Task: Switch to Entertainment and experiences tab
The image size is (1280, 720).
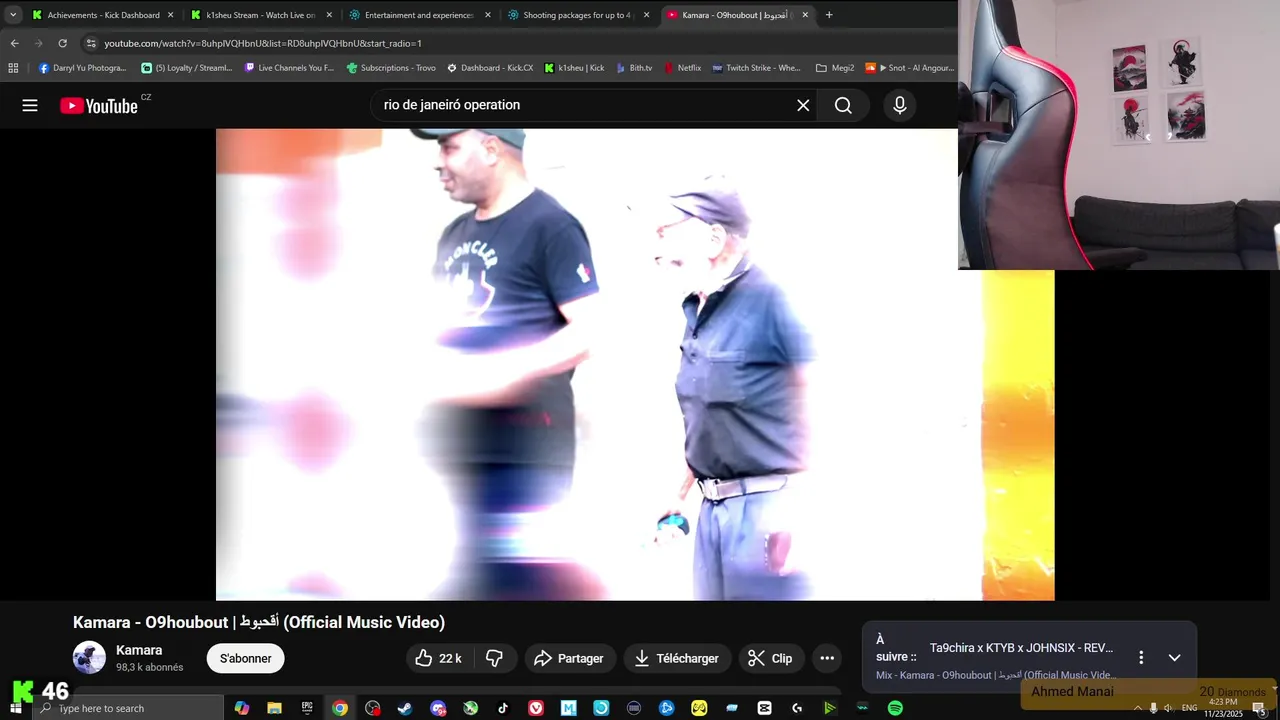Action: pos(419,15)
